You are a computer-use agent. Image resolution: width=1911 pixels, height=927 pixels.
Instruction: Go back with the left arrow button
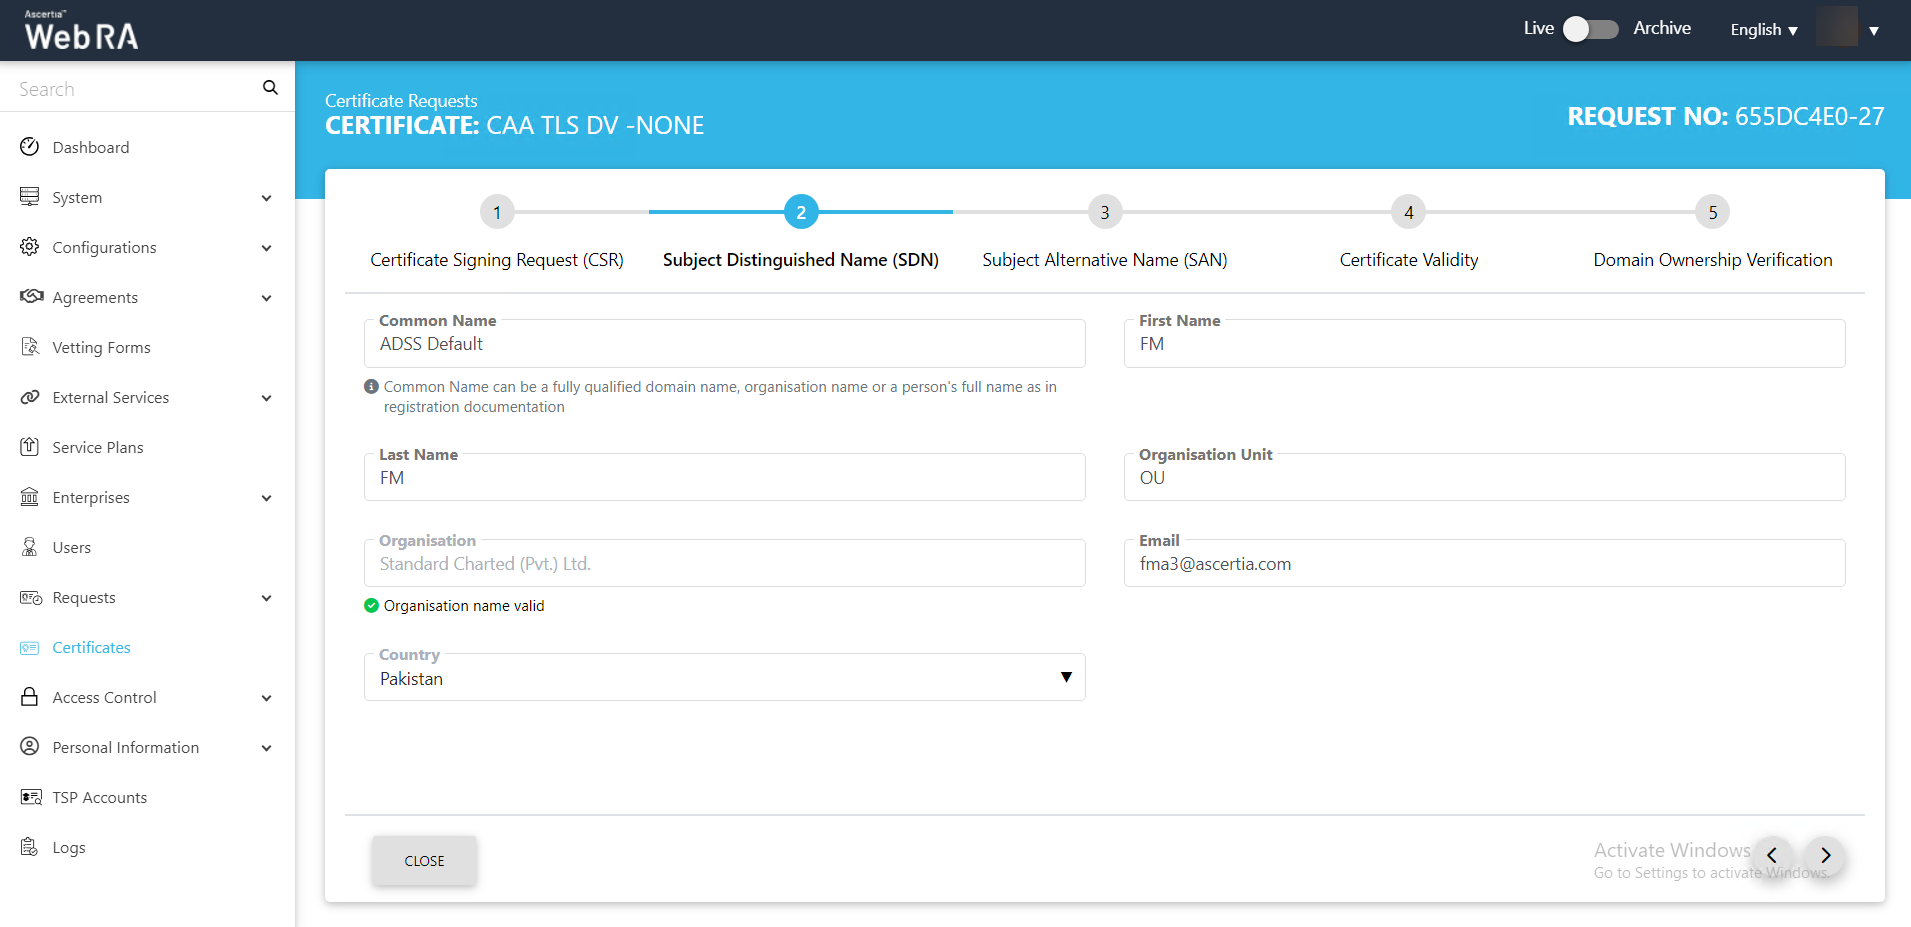click(x=1772, y=855)
